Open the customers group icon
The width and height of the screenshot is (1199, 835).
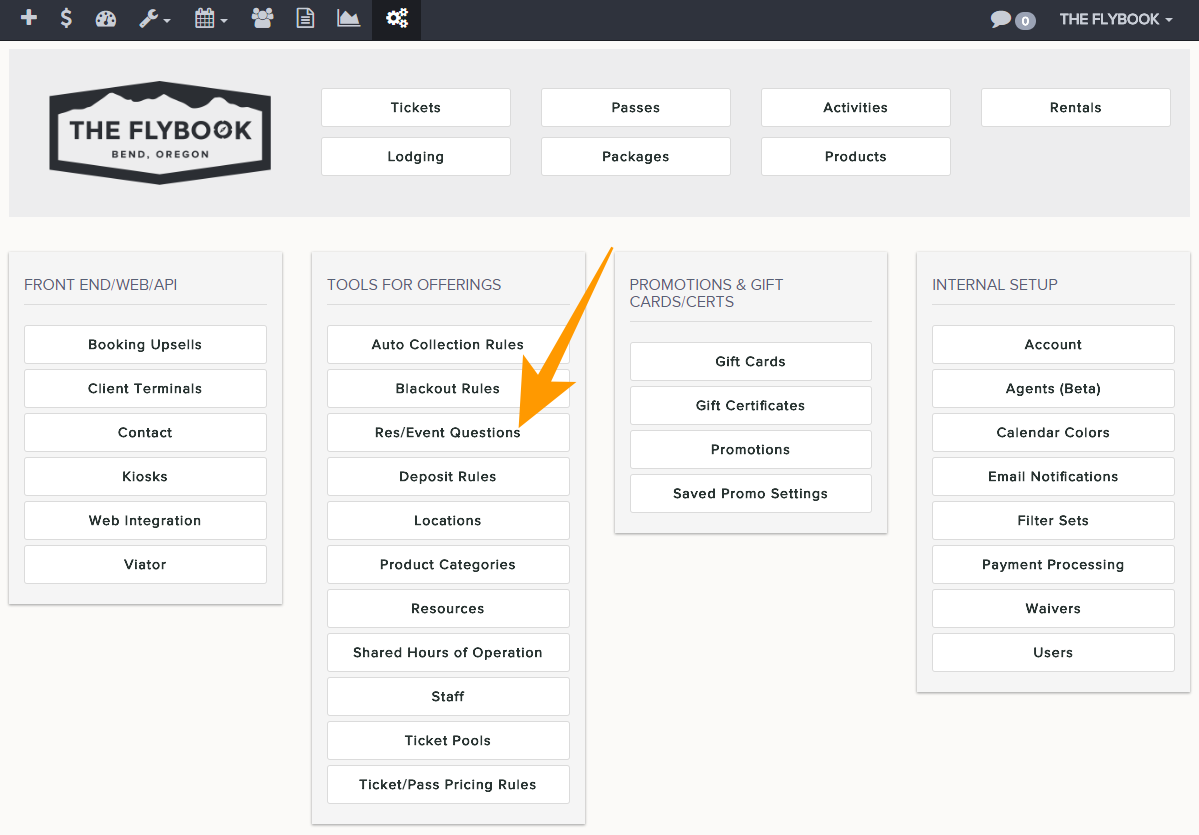coord(262,18)
